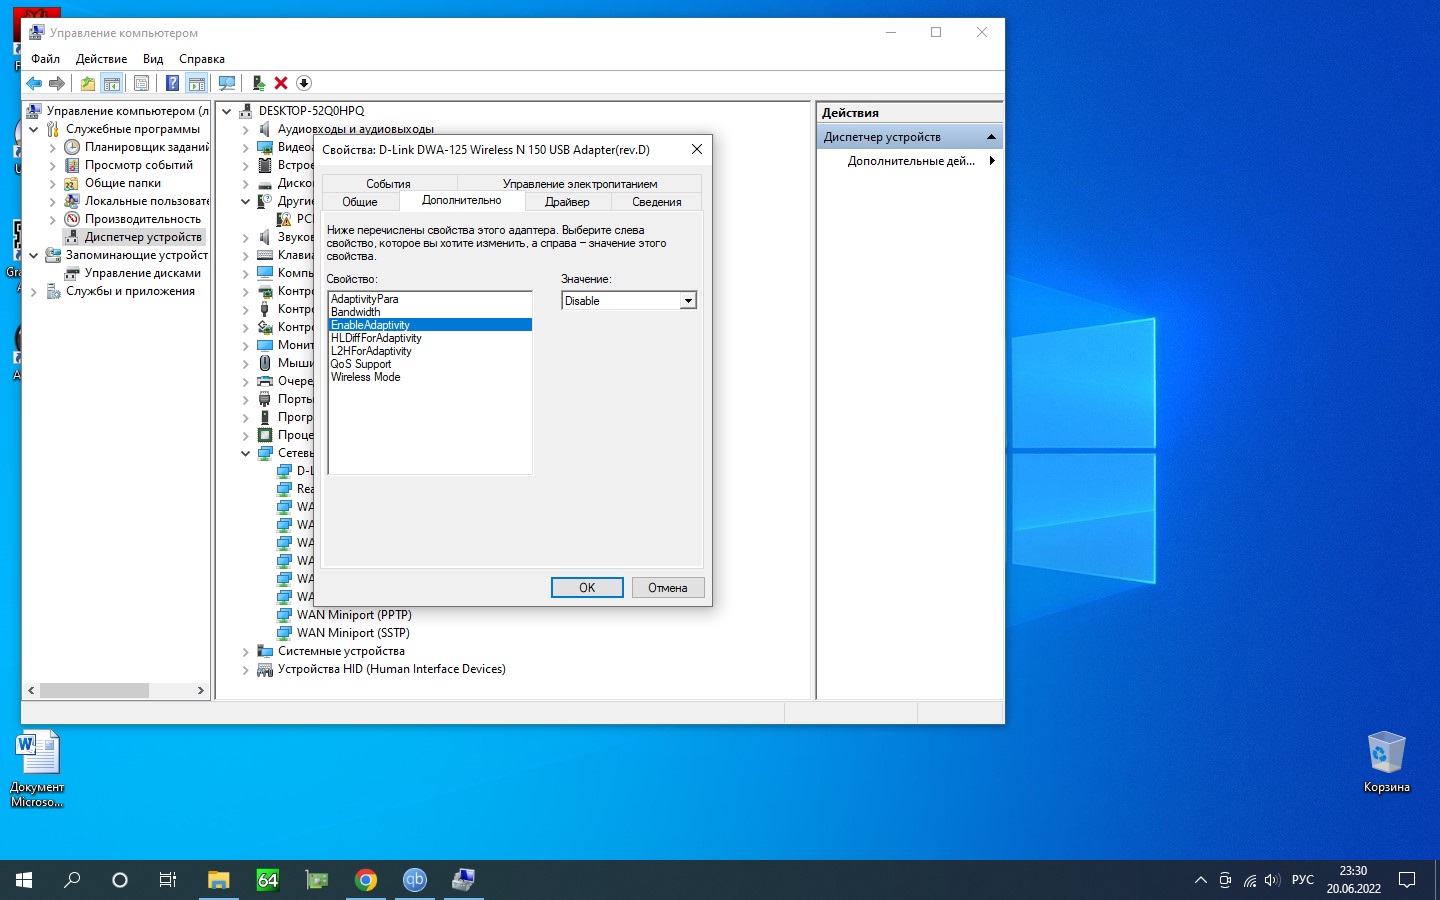This screenshot has height=900, width=1440.
Task: Click Scan for hardware changes icon
Action: 227,83
